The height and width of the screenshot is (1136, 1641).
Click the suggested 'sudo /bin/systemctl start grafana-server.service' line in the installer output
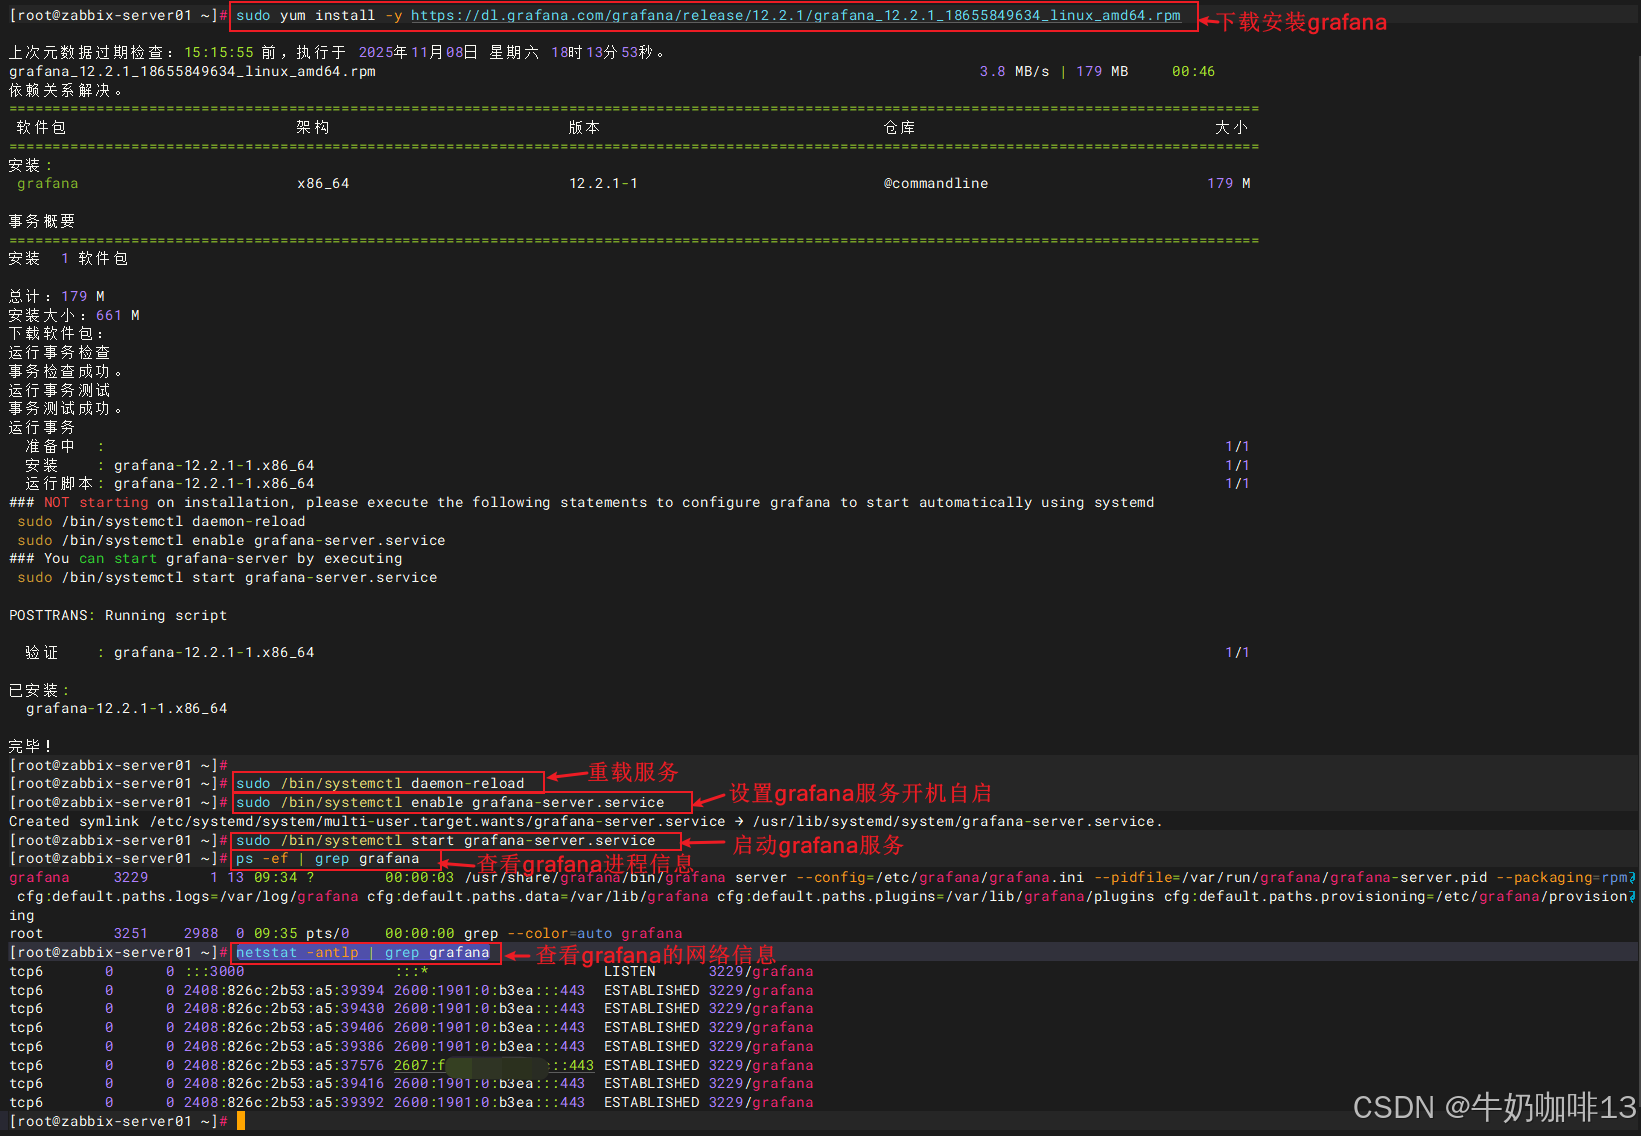(x=227, y=577)
